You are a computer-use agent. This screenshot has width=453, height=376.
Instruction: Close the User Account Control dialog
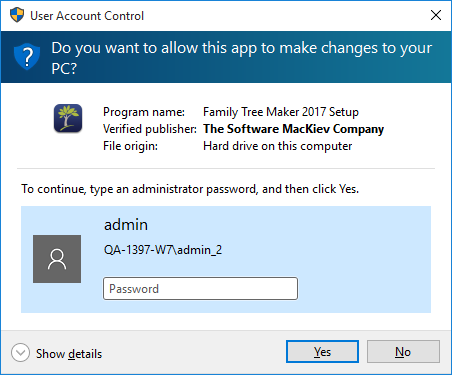(436, 15)
